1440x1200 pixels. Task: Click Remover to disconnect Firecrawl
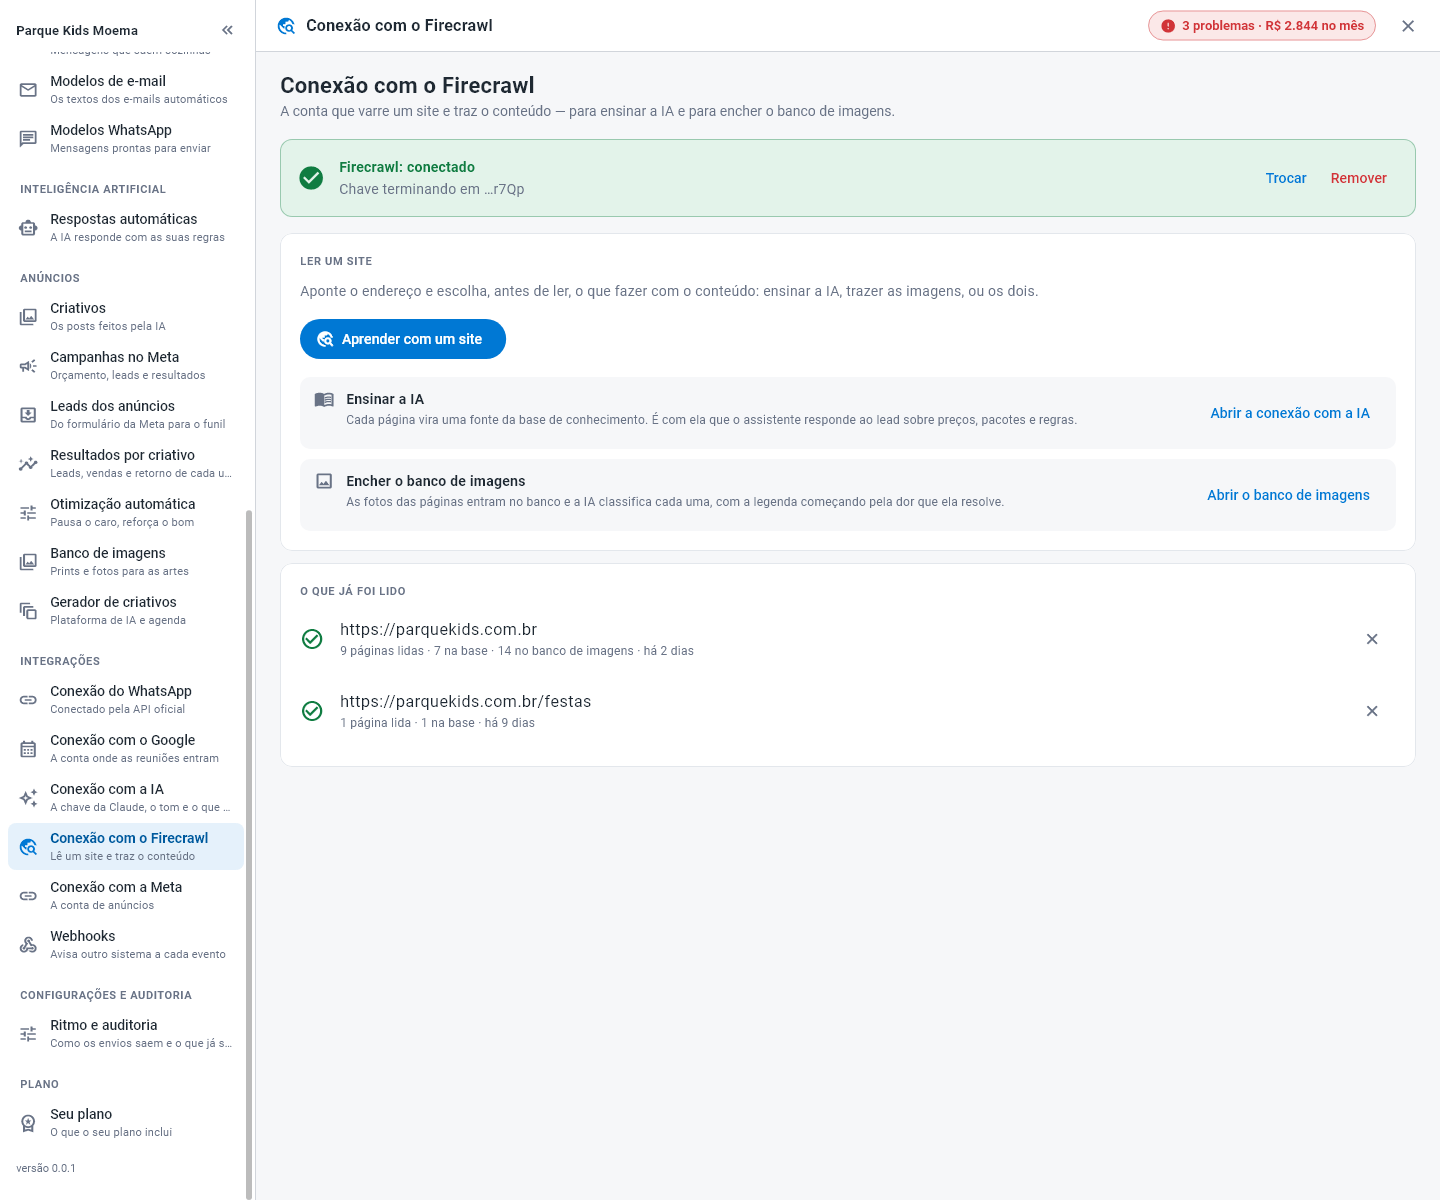1358,178
